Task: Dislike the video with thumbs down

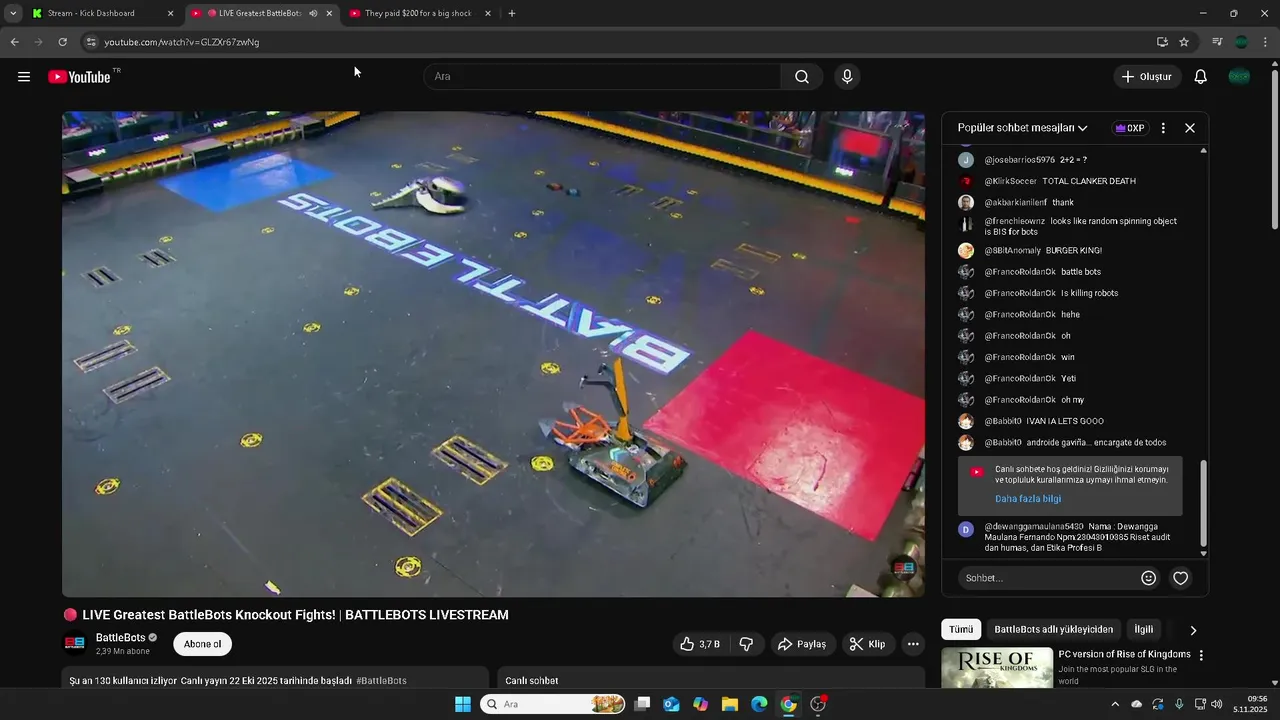Action: coord(746,644)
